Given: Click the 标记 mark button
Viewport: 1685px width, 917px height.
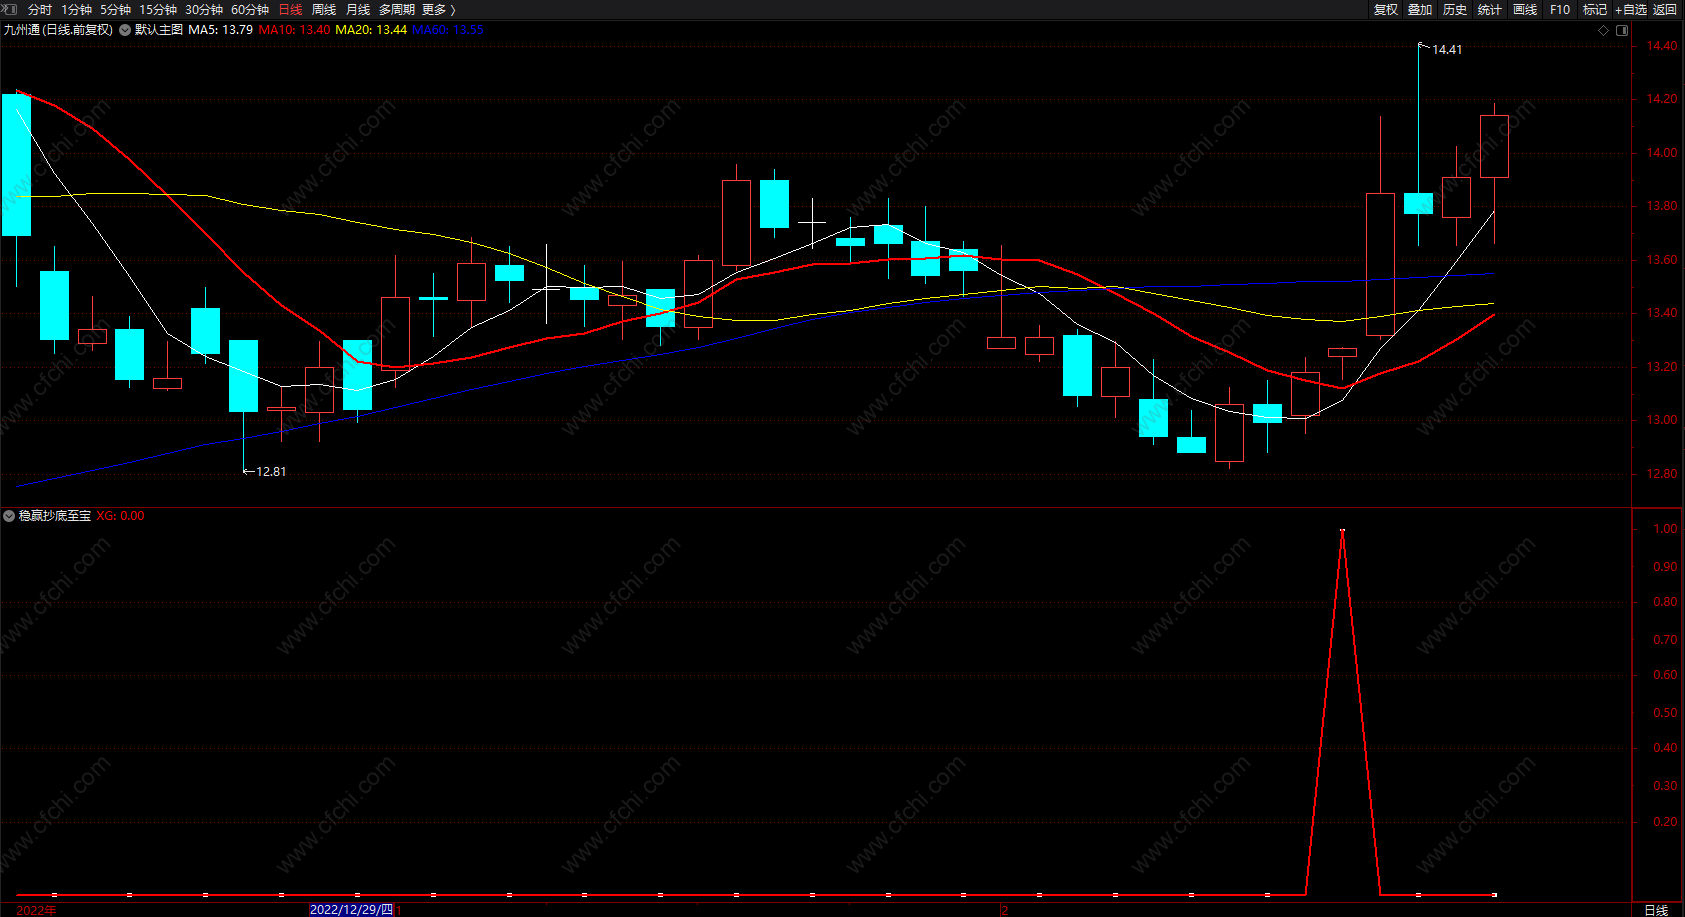Looking at the screenshot, I should coord(1595,9).
